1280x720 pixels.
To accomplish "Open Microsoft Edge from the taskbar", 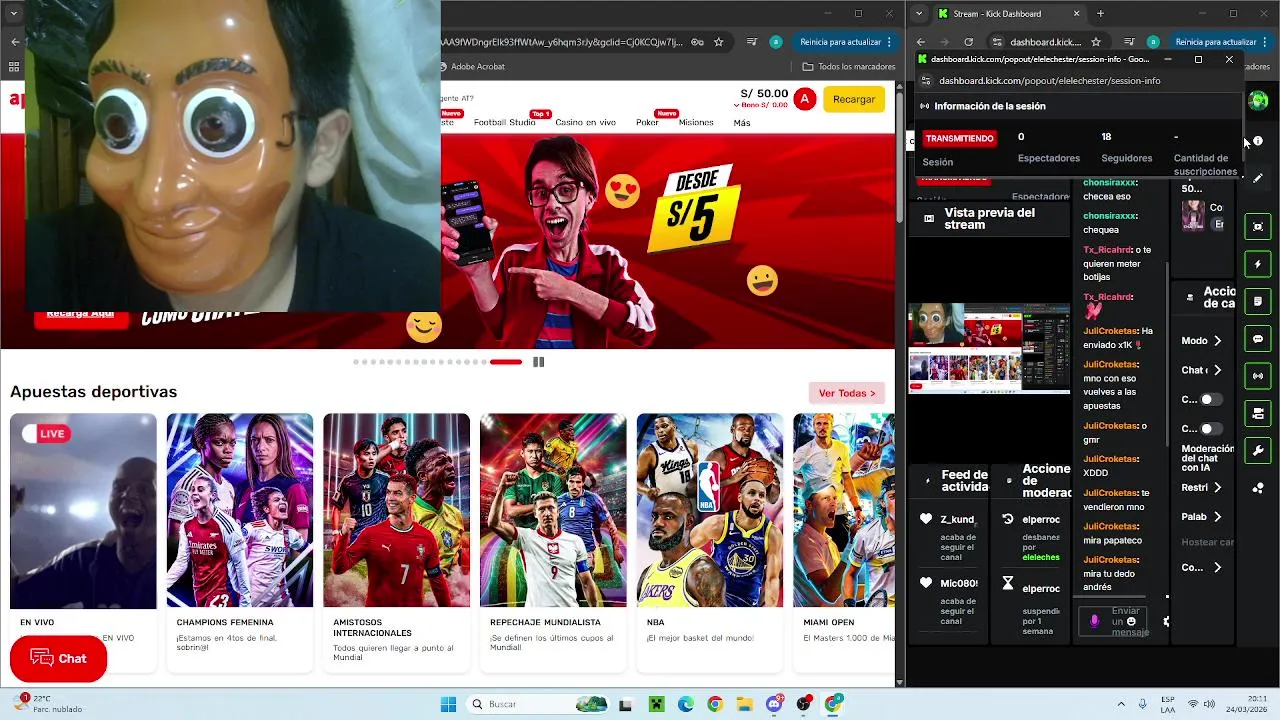I will pyautogui.click(x=686, y=704).
